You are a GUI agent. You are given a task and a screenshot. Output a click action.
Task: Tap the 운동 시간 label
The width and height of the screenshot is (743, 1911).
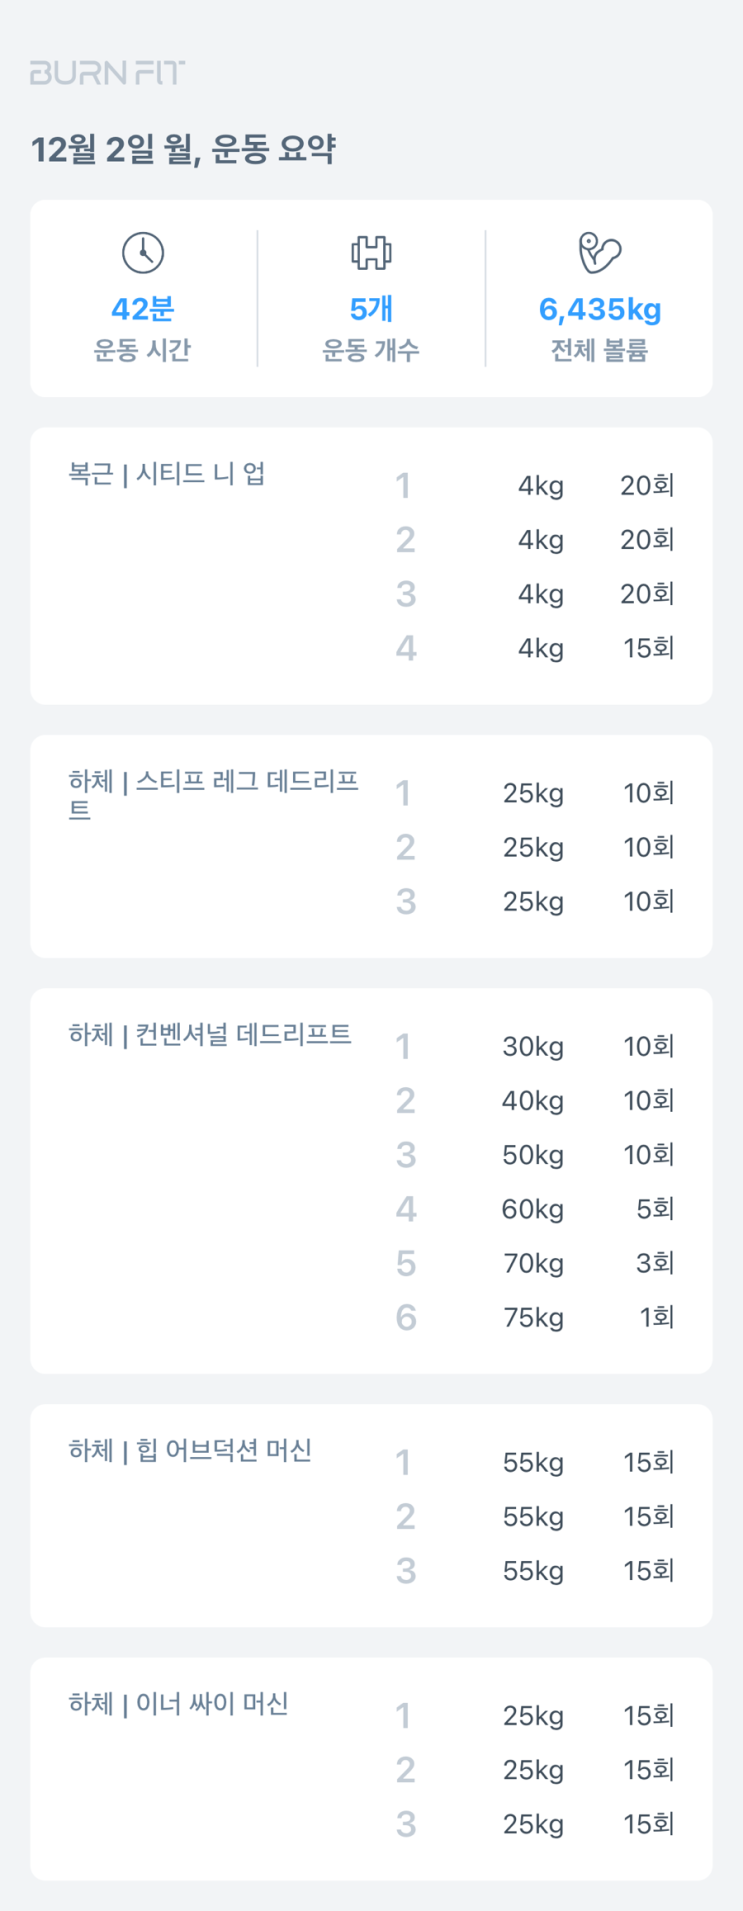(x=143, y=350)
